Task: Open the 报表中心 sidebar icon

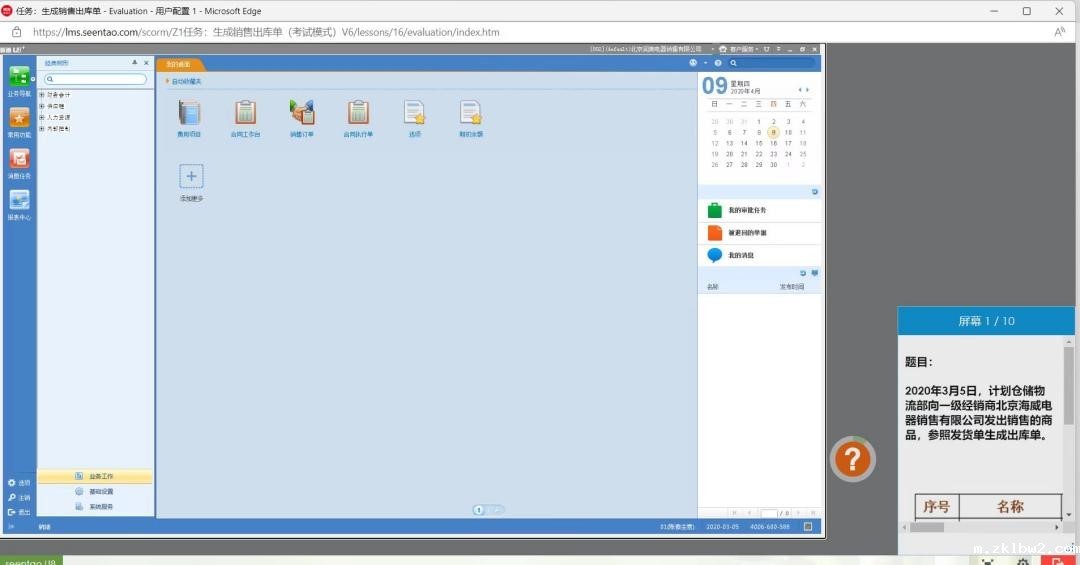Action: tap(19, 200)
